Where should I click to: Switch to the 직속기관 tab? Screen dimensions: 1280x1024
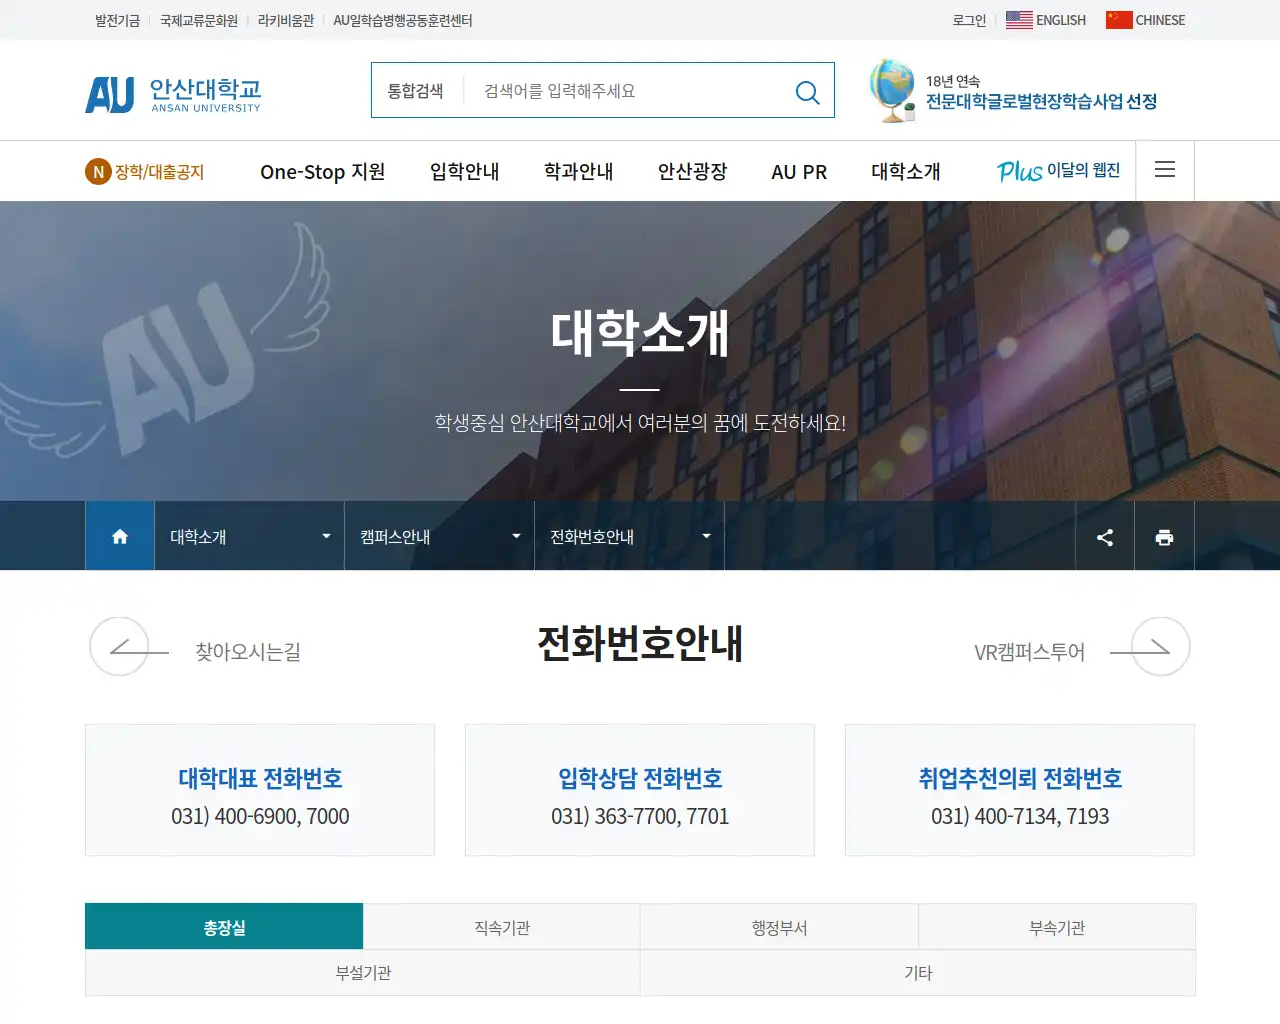click(x=501, y=926)
